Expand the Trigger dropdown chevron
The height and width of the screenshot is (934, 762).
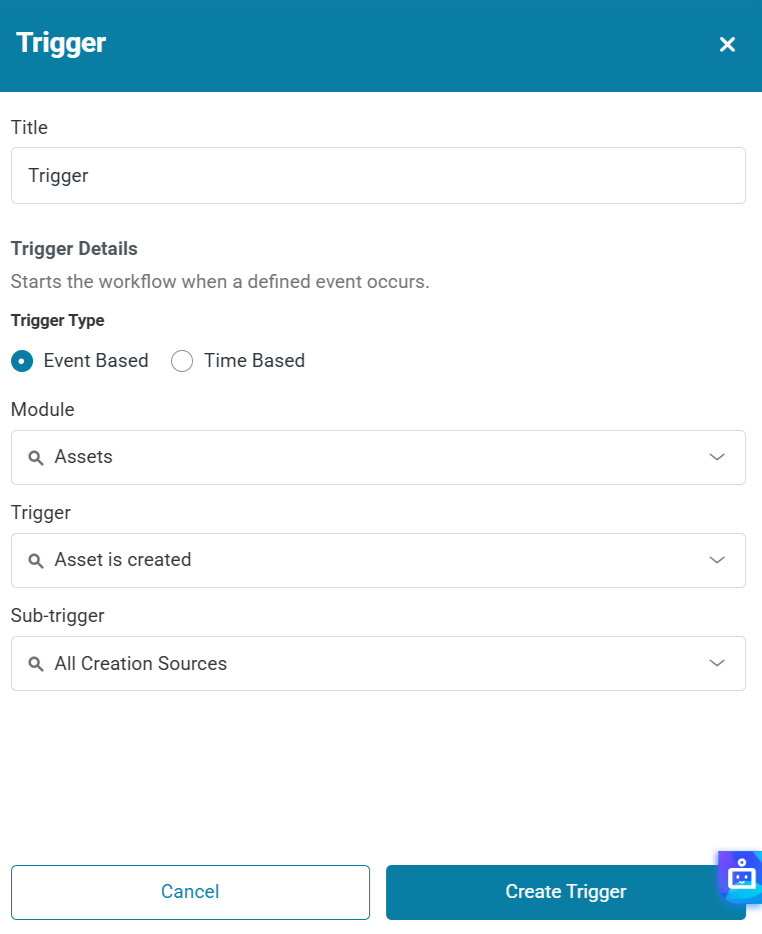[x=716, y=560]
